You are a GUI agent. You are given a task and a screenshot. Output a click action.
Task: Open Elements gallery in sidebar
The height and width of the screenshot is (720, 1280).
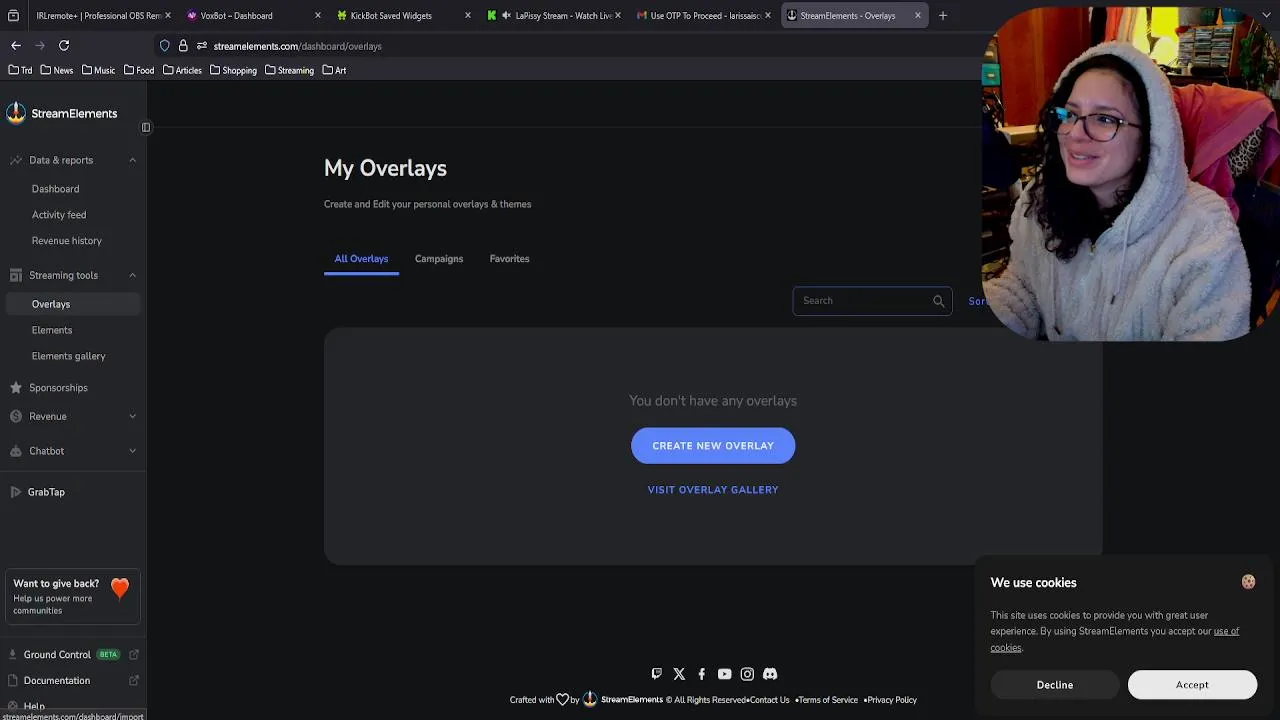[68, 356]
